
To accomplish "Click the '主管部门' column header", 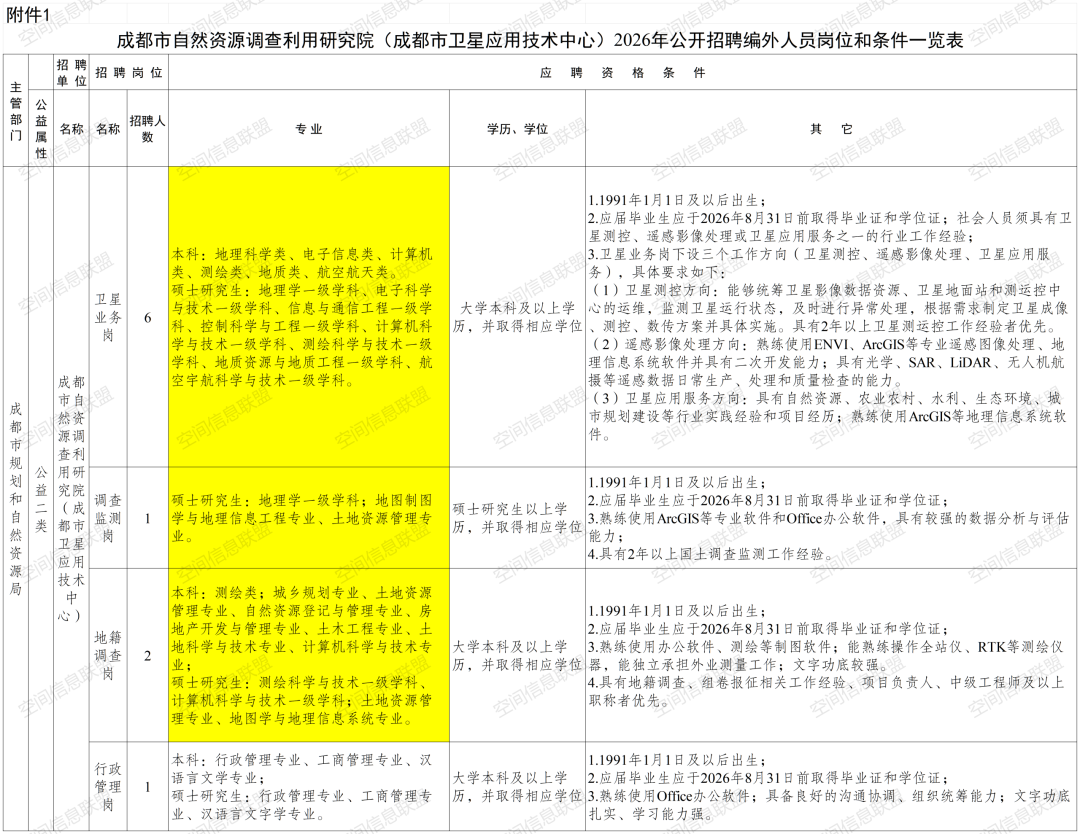I will [15, 111].
